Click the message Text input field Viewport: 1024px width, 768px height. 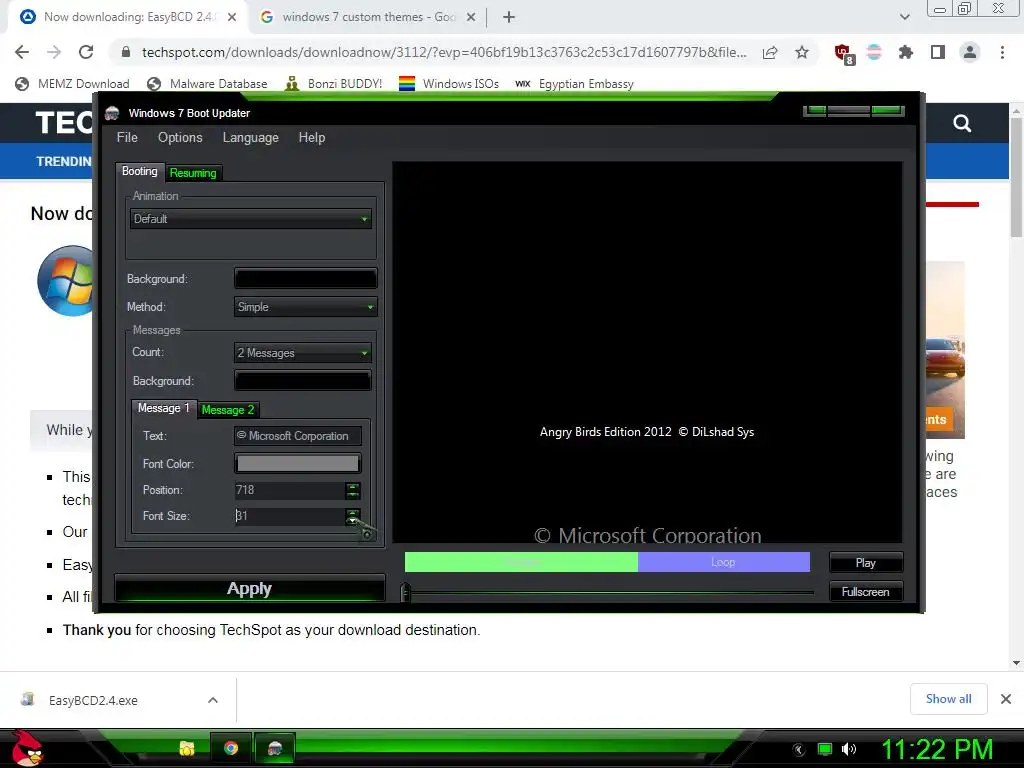[x=298, y=436]
